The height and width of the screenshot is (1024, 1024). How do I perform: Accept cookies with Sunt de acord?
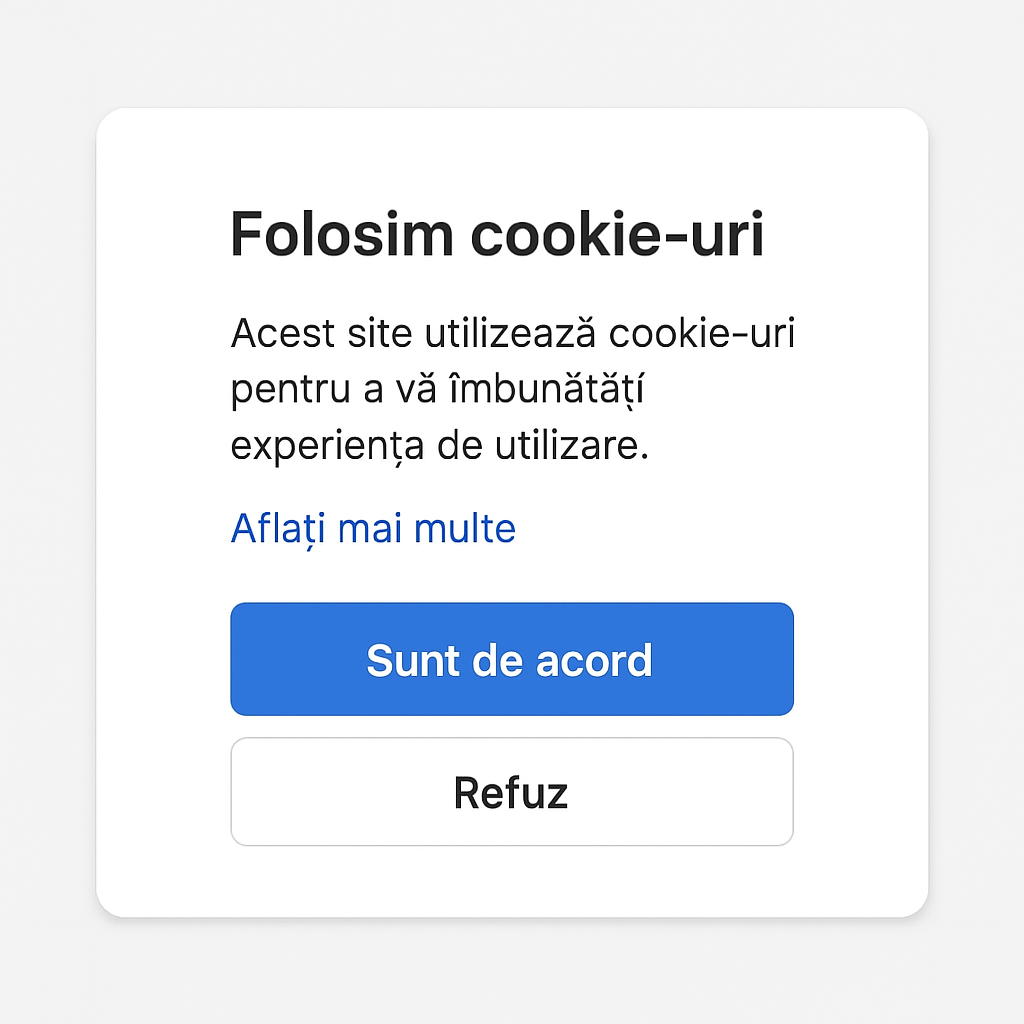pyautogui.click(x=511, y=659)
